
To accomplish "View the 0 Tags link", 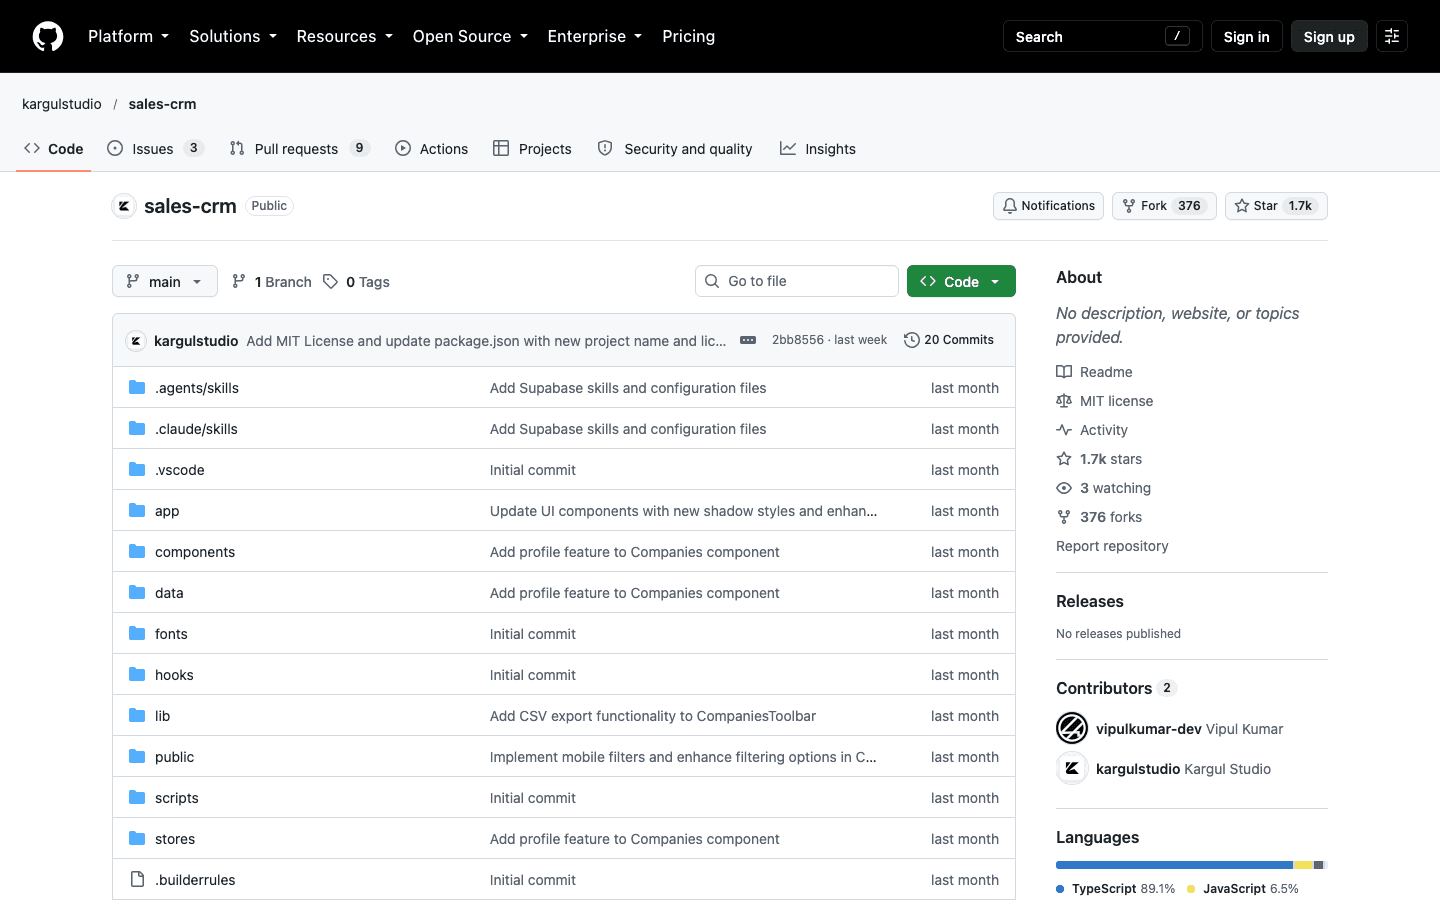I will pyautogui.click(x=356, y=282).
